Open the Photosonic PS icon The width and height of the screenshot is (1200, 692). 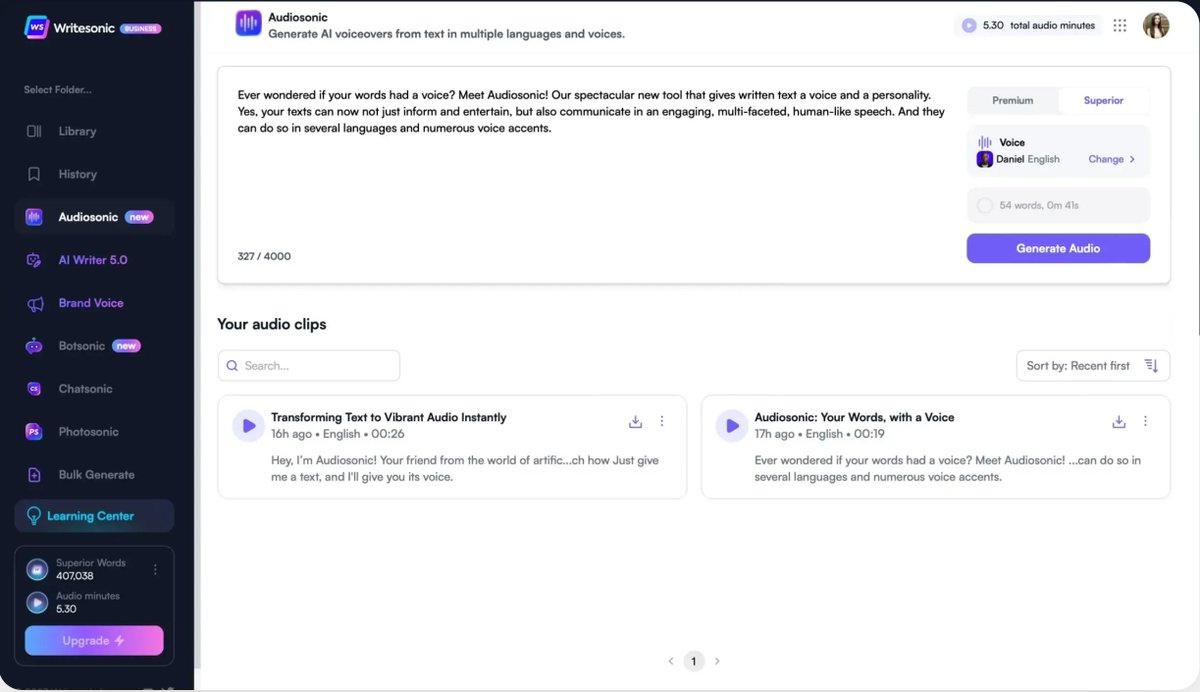(34, 432)
